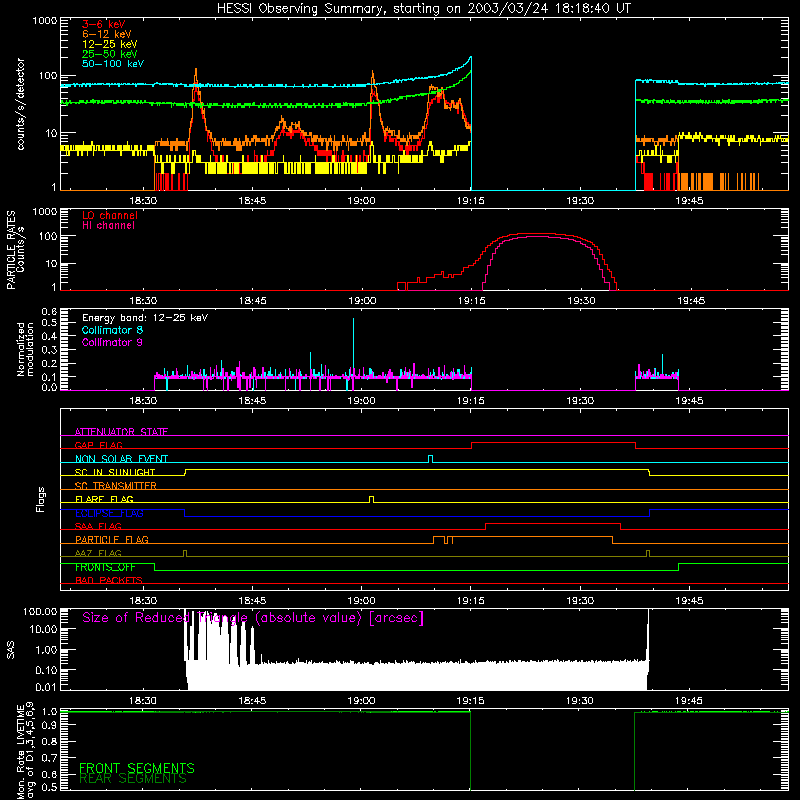Screen dimensions: 800x800
Task: Click the tall Collimator 8 spike near 18:59
Action: tap(353, 347)
